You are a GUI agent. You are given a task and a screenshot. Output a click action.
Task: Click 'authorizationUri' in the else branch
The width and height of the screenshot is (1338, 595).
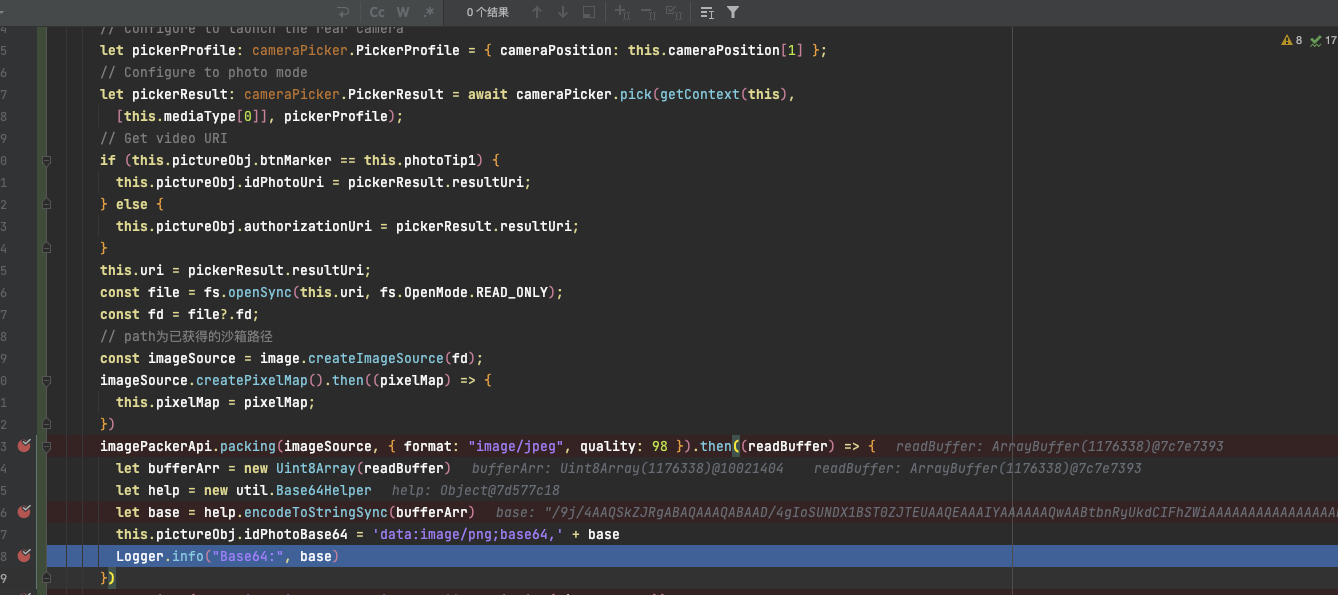(x=308, y=226)
